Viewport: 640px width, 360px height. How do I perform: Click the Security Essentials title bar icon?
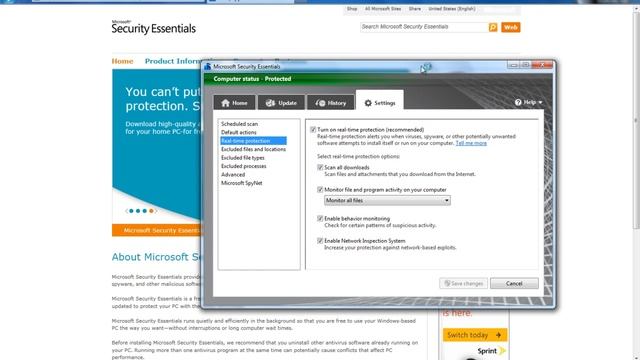click(x=208, y=66)
